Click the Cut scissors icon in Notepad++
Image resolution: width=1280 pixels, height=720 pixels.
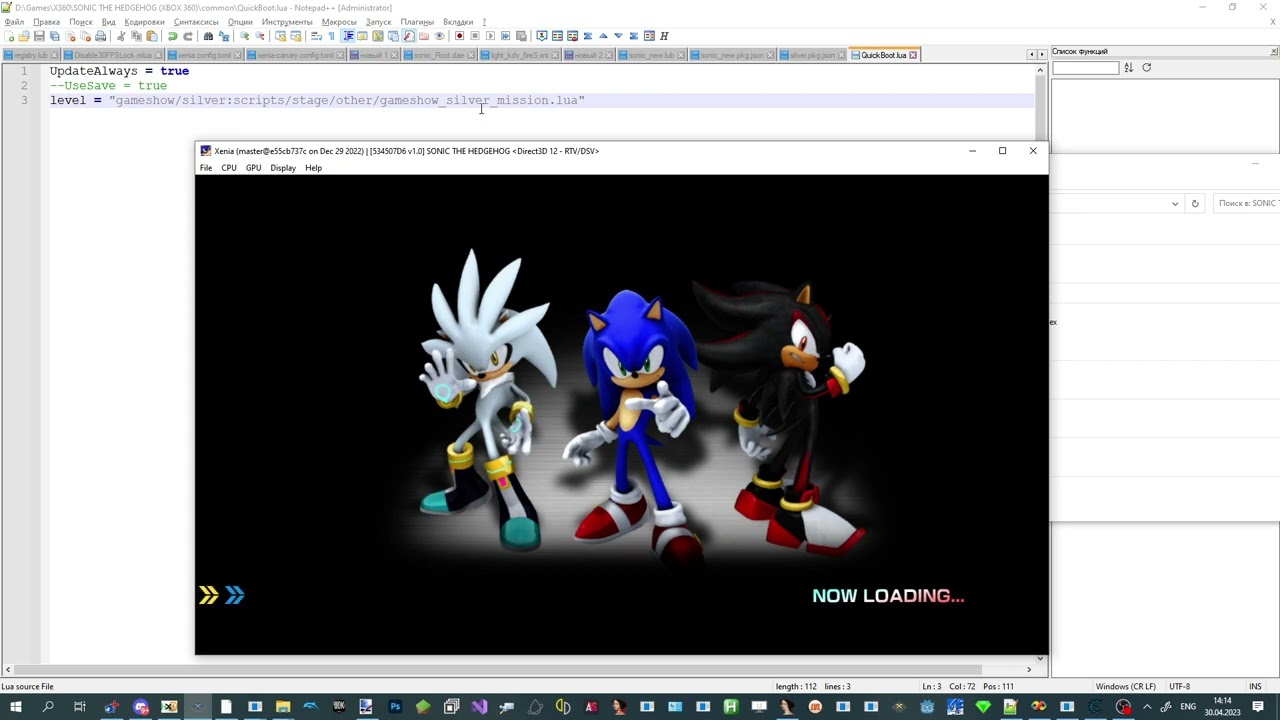pyautogui.click(x=121, y=36)
